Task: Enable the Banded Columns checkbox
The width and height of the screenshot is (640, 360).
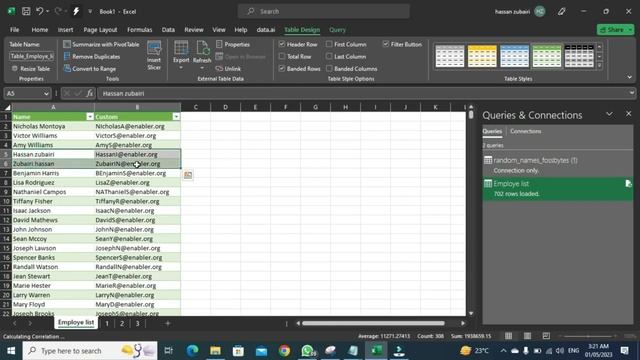Action: 329,69
